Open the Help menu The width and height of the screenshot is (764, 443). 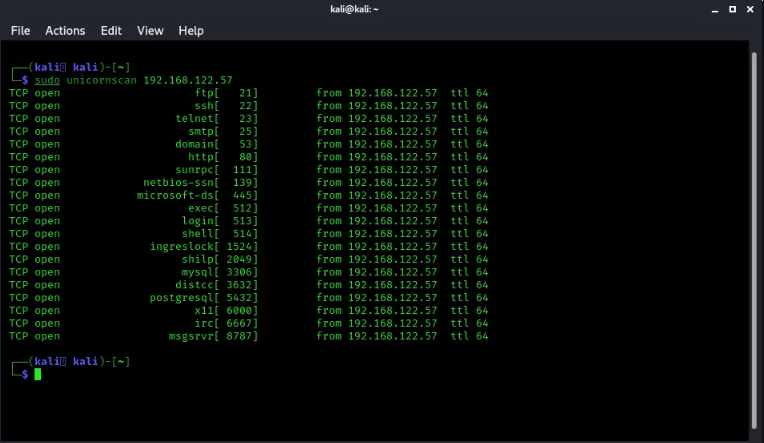[x=191, y=31]
